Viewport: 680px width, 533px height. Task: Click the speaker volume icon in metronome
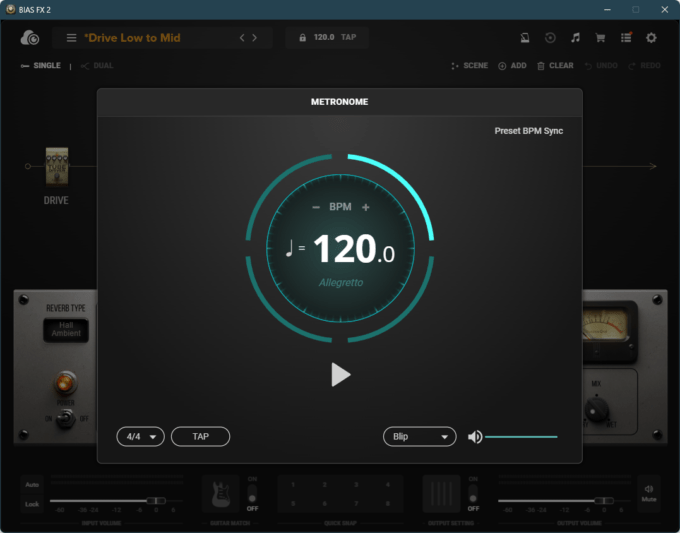475,437
